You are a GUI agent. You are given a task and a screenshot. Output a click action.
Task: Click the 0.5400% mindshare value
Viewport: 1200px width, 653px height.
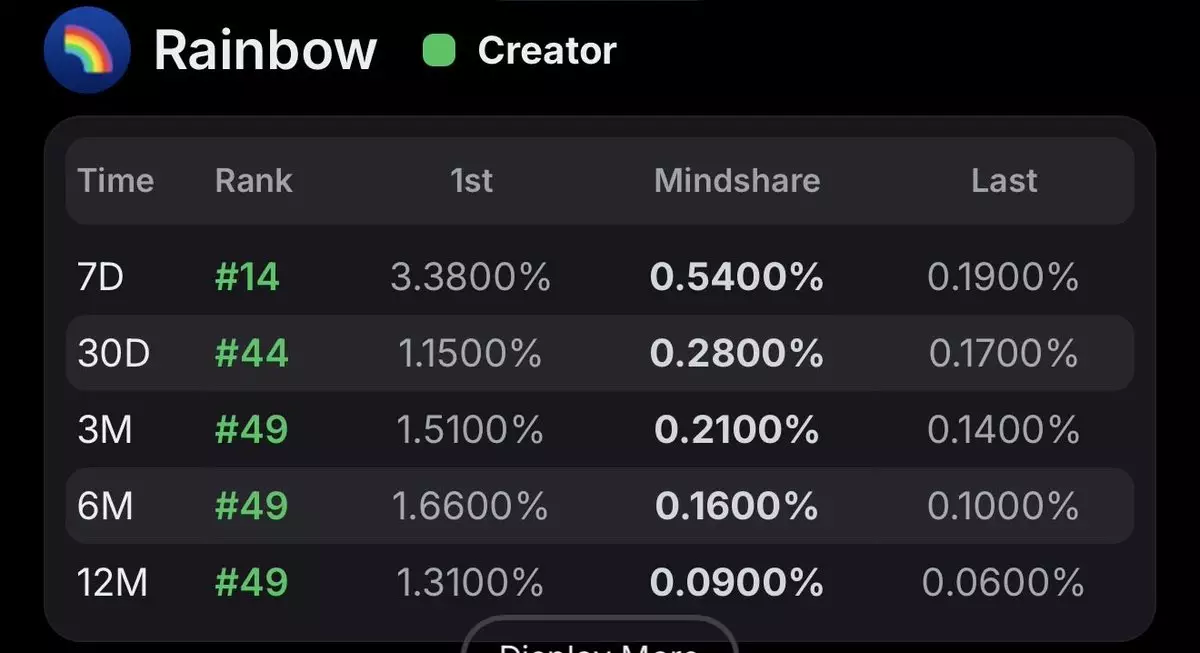click(x=737, y=277)
